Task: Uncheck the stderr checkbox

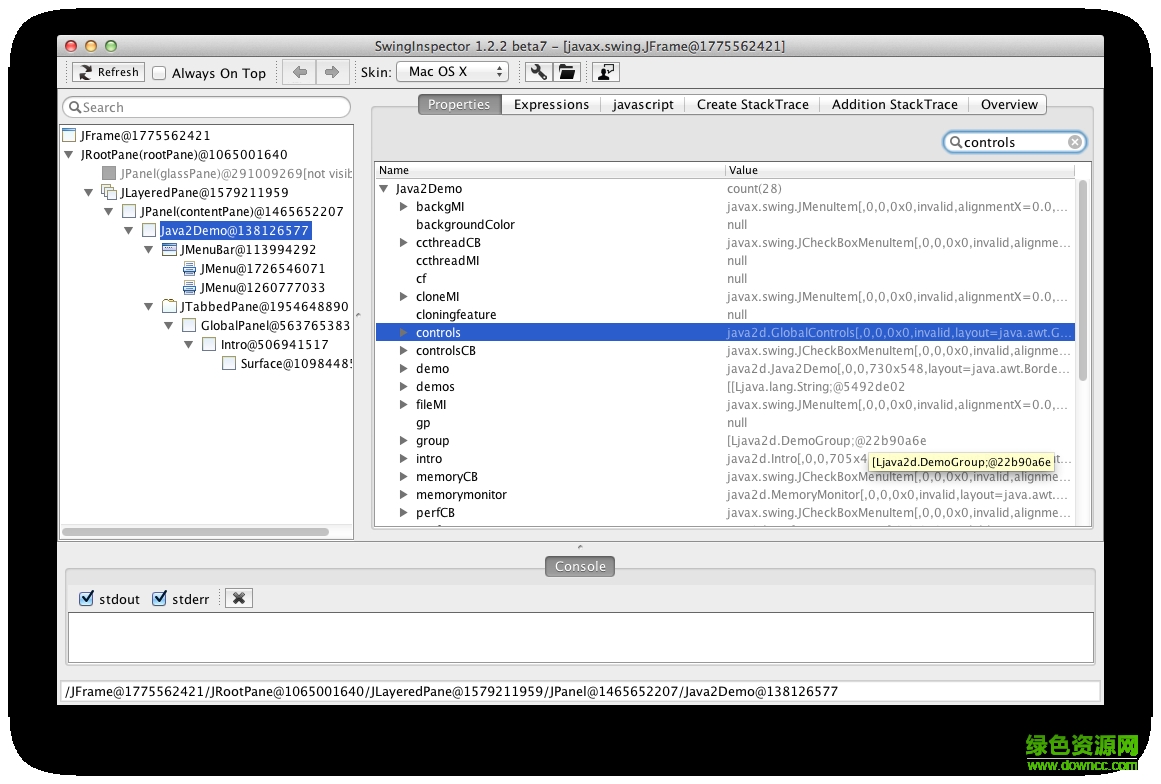Action: click(x=160, y=598)
